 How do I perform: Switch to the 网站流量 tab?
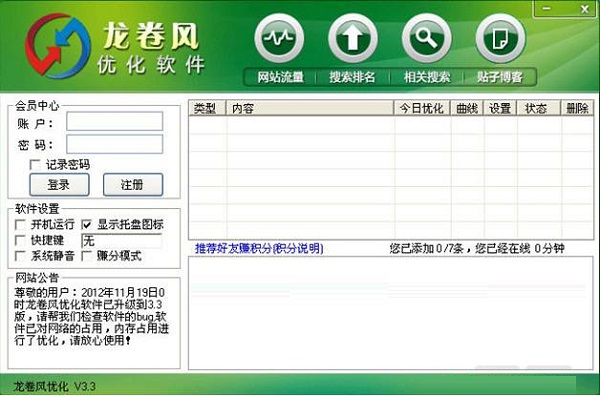[280, 77]
